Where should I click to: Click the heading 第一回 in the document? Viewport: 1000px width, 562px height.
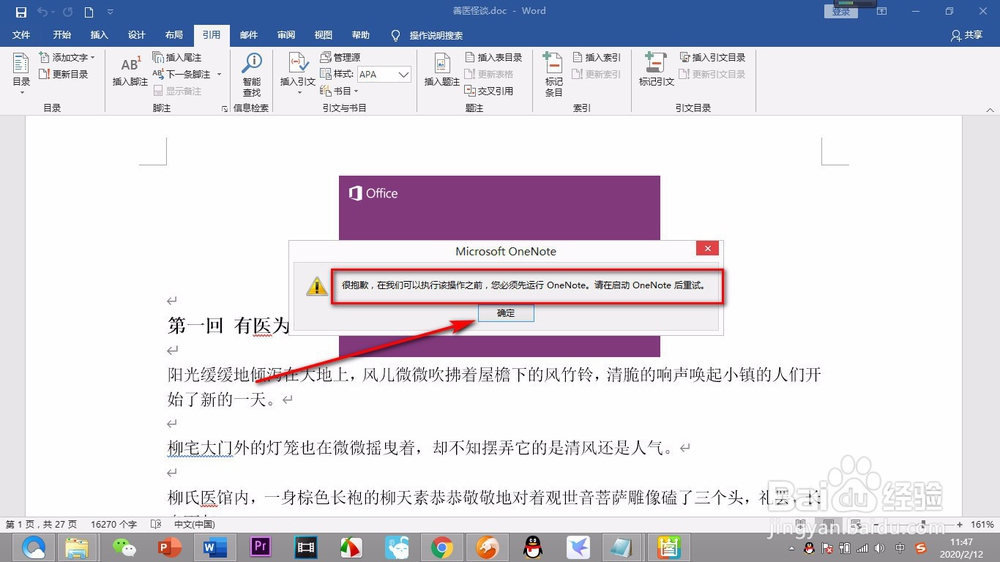195,326
